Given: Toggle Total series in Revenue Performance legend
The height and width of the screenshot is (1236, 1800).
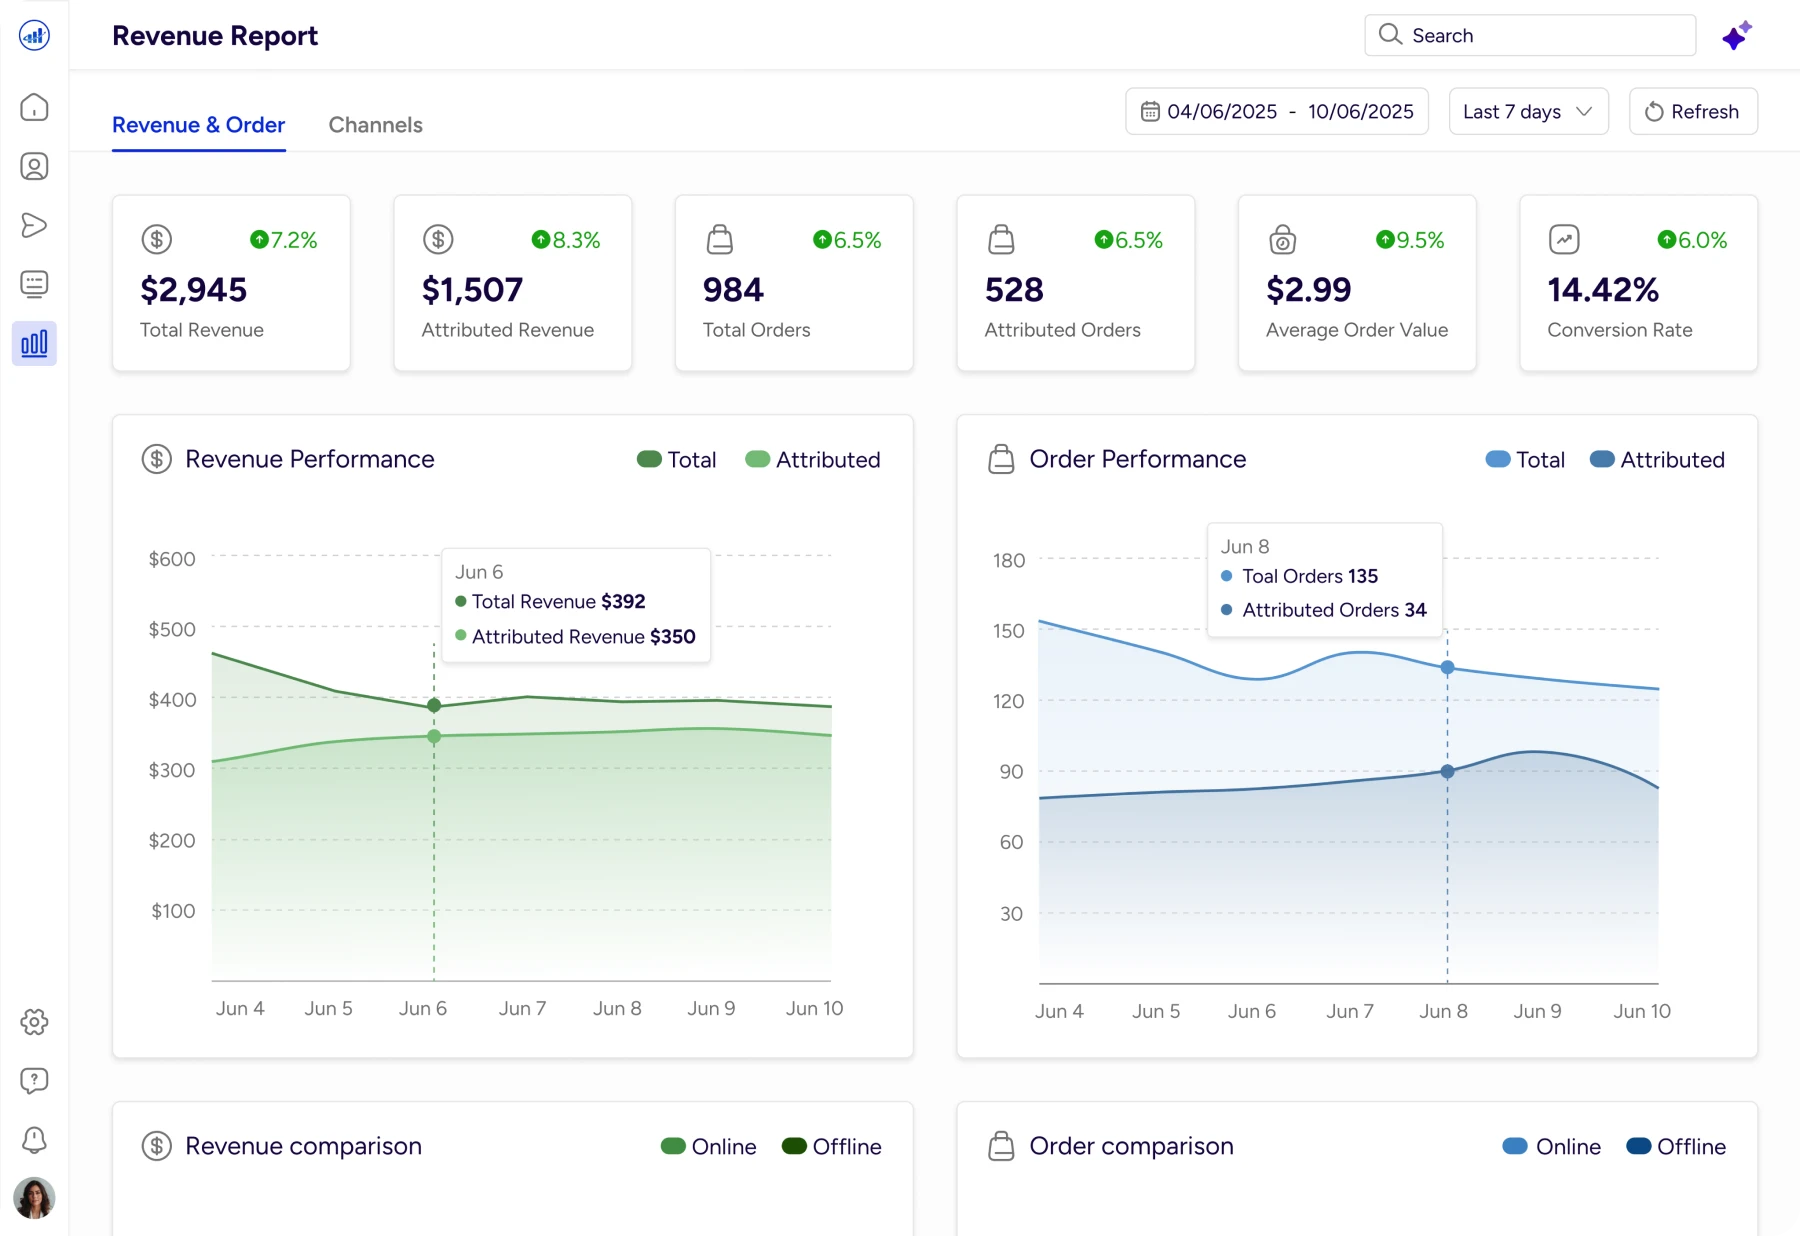Looking at the screenshot, I should coord(677,460).
